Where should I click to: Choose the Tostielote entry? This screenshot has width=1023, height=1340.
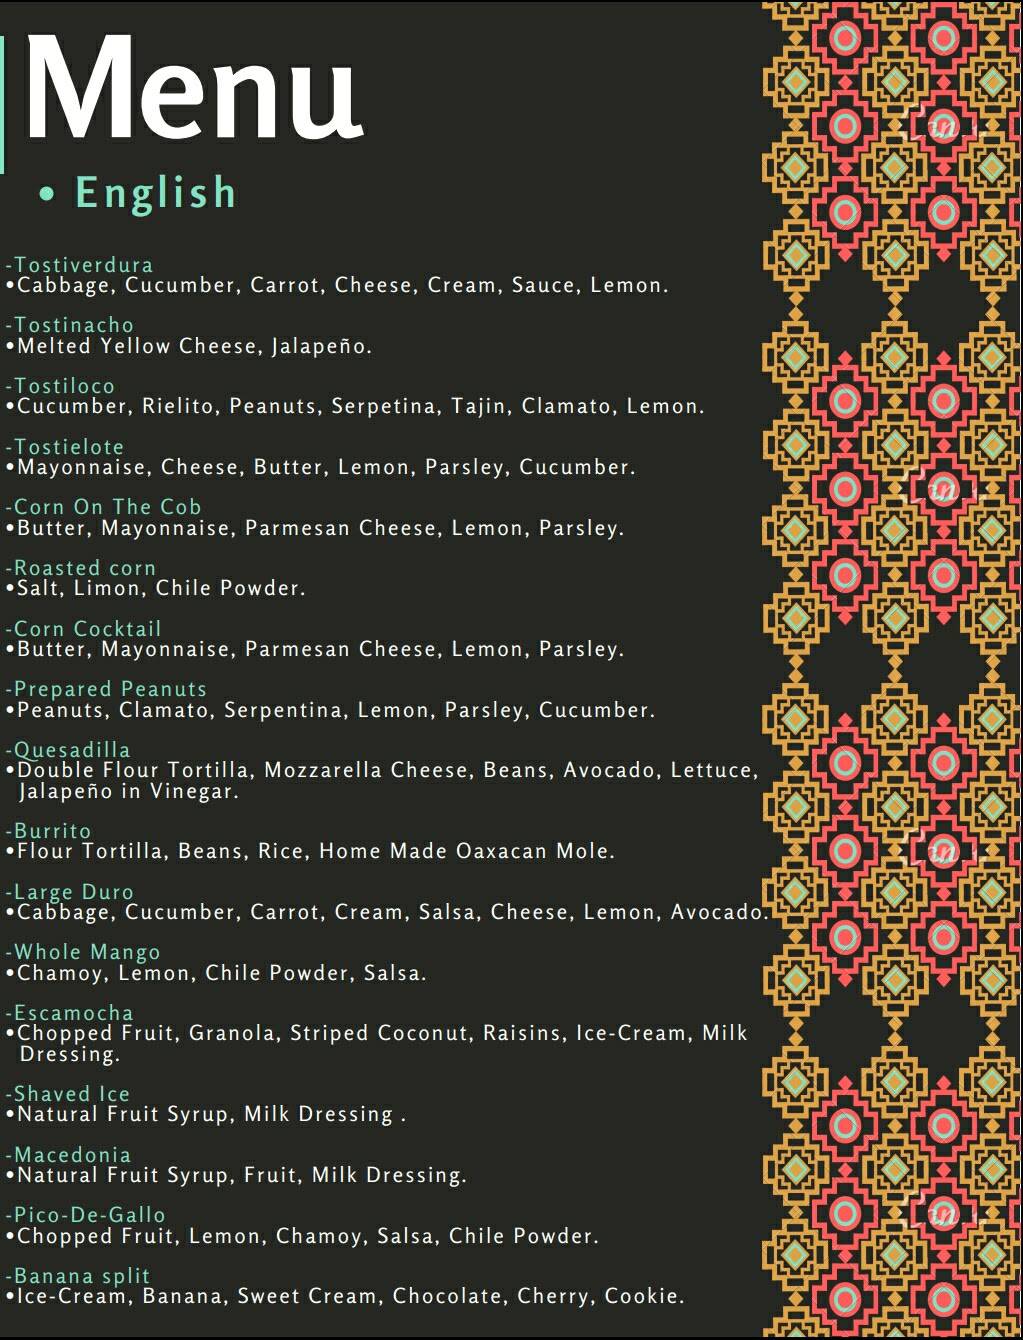point(68,447)
